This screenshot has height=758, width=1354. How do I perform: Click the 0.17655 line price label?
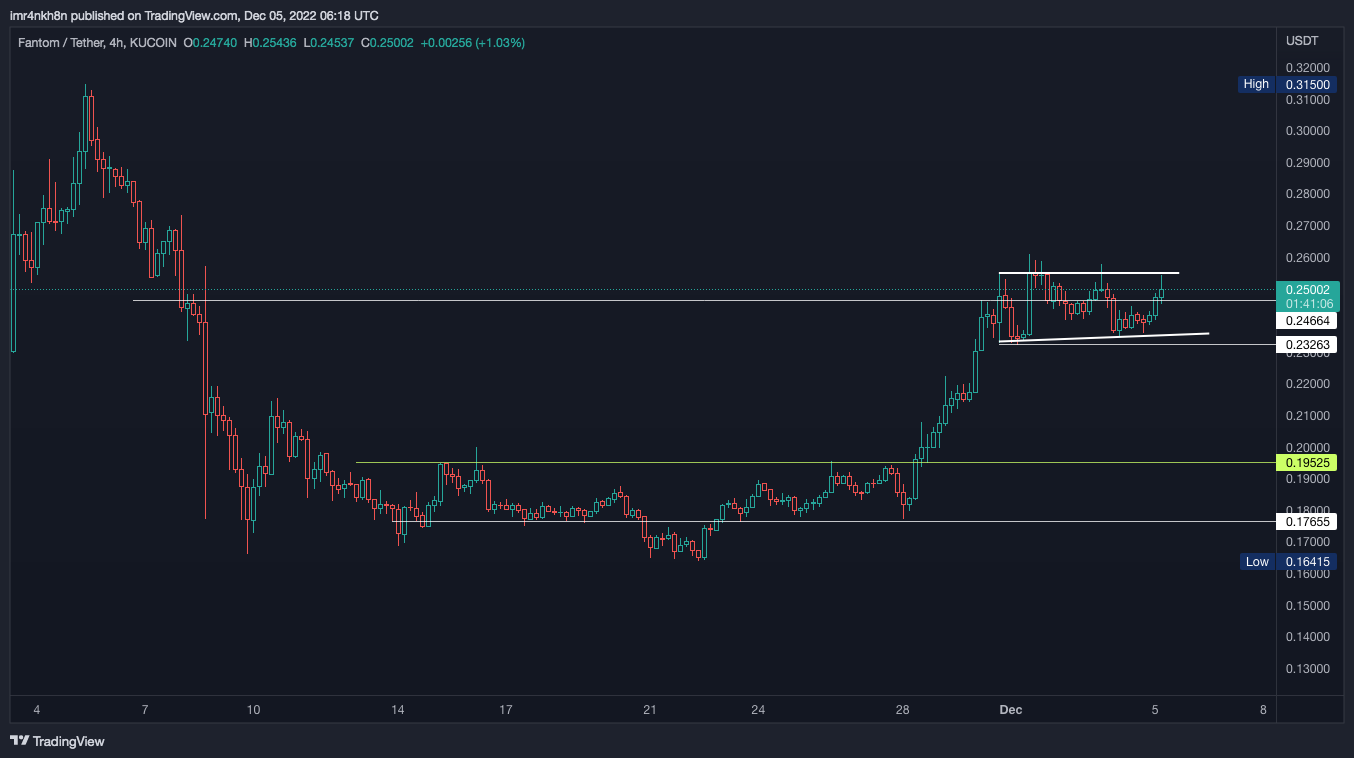coord(1307,522)
